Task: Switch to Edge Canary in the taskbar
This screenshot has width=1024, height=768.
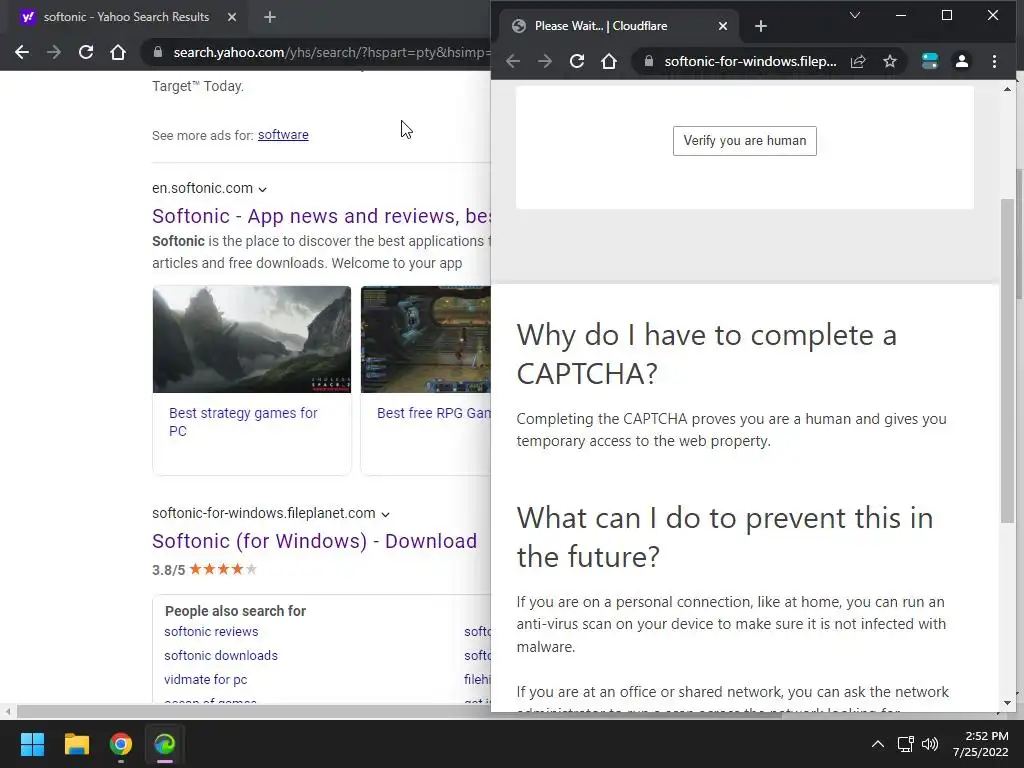Action: tap(165, 744)
